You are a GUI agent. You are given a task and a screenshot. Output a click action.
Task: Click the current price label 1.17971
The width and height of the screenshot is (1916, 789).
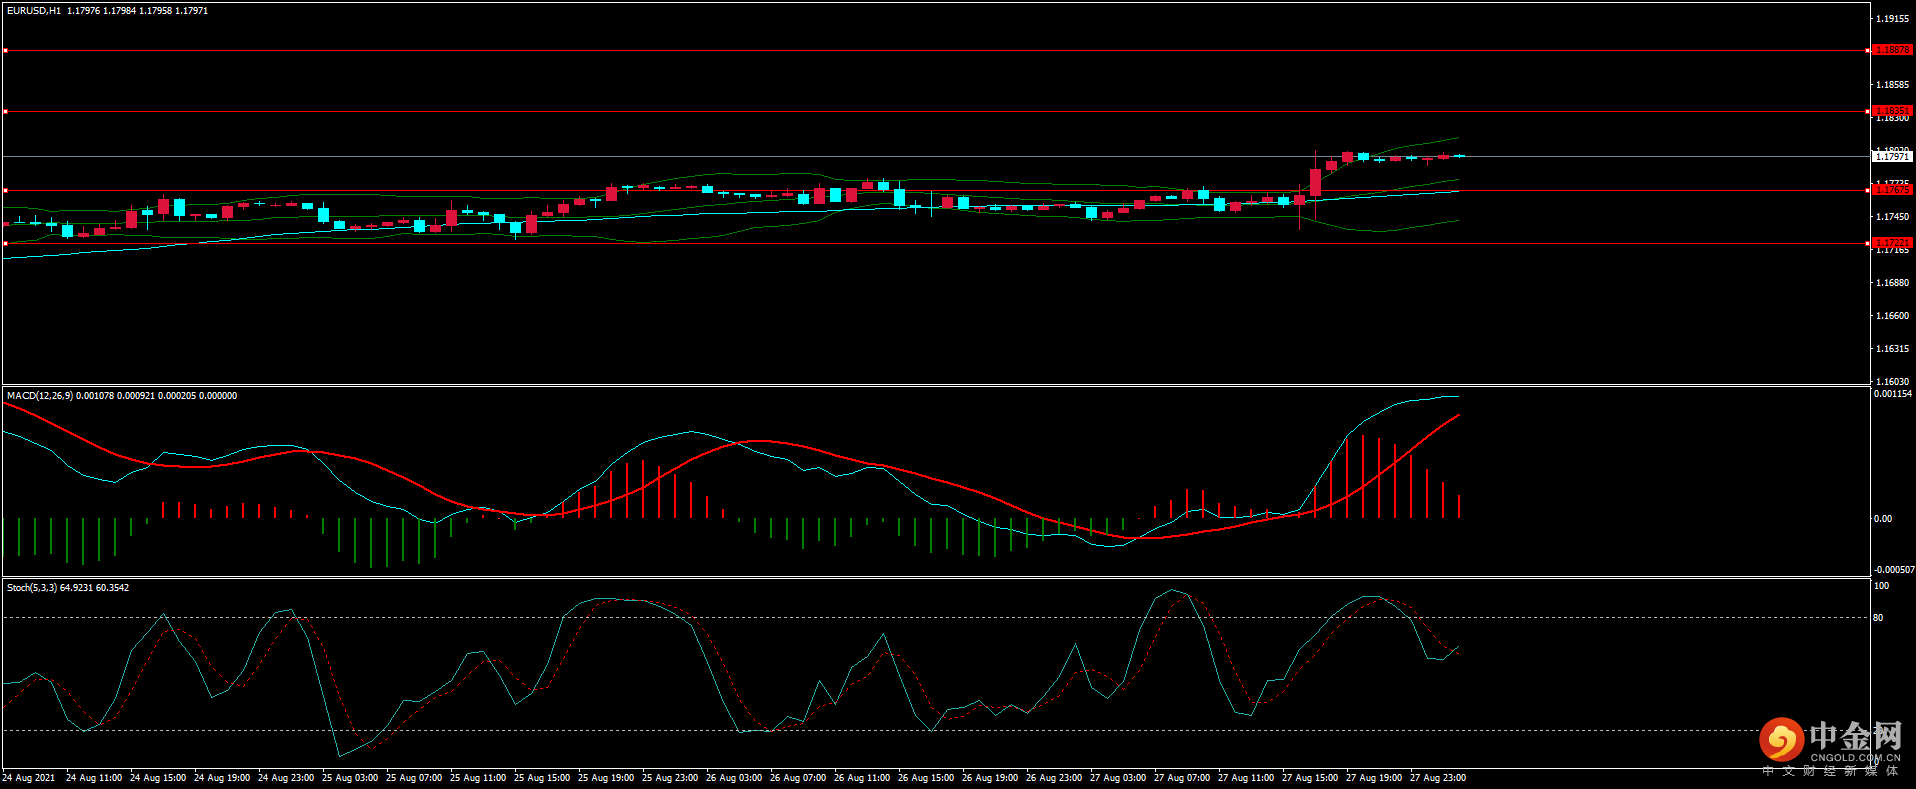coord(1892,157)
